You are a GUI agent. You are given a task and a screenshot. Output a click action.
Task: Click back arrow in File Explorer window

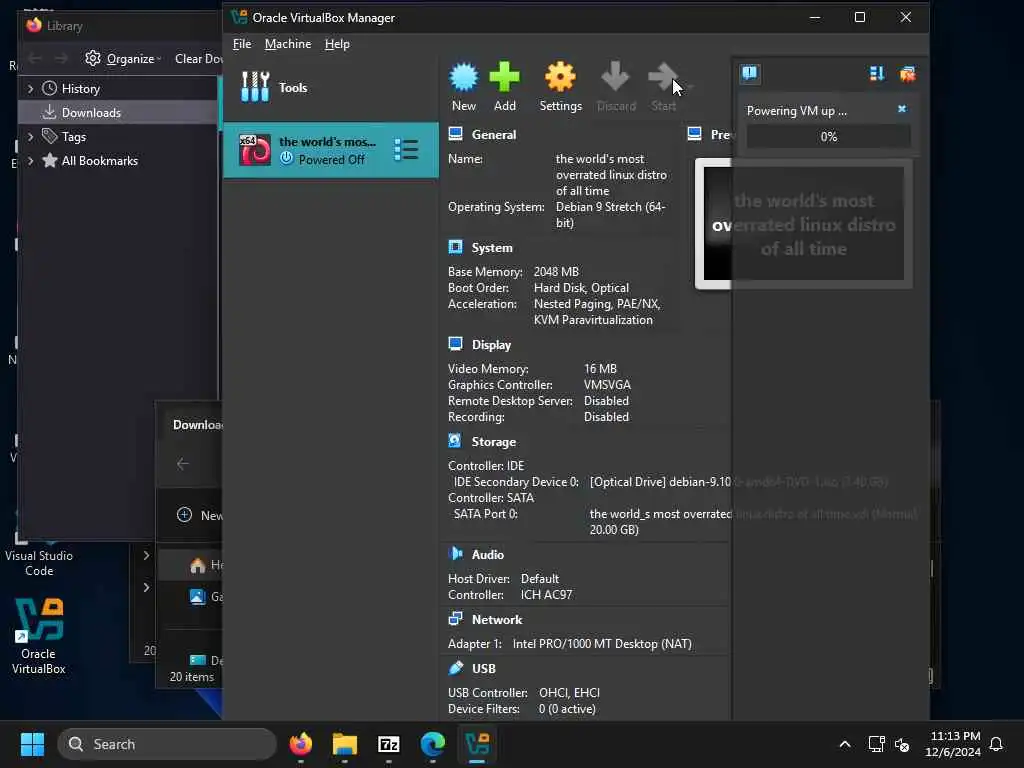pyautogui.click(x=183, y=464)
